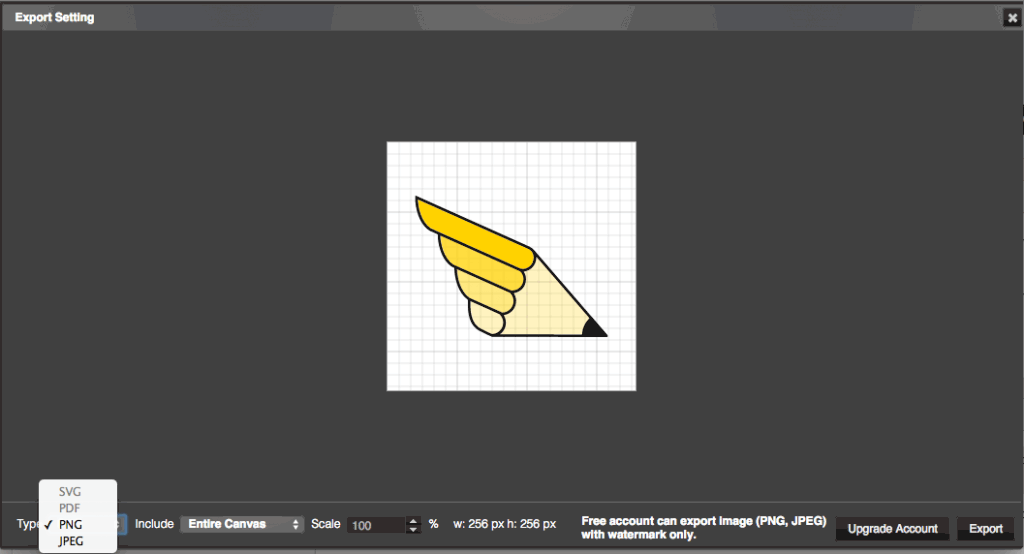
Task: Choose PDF from the type list
Action: pos(70,508)
